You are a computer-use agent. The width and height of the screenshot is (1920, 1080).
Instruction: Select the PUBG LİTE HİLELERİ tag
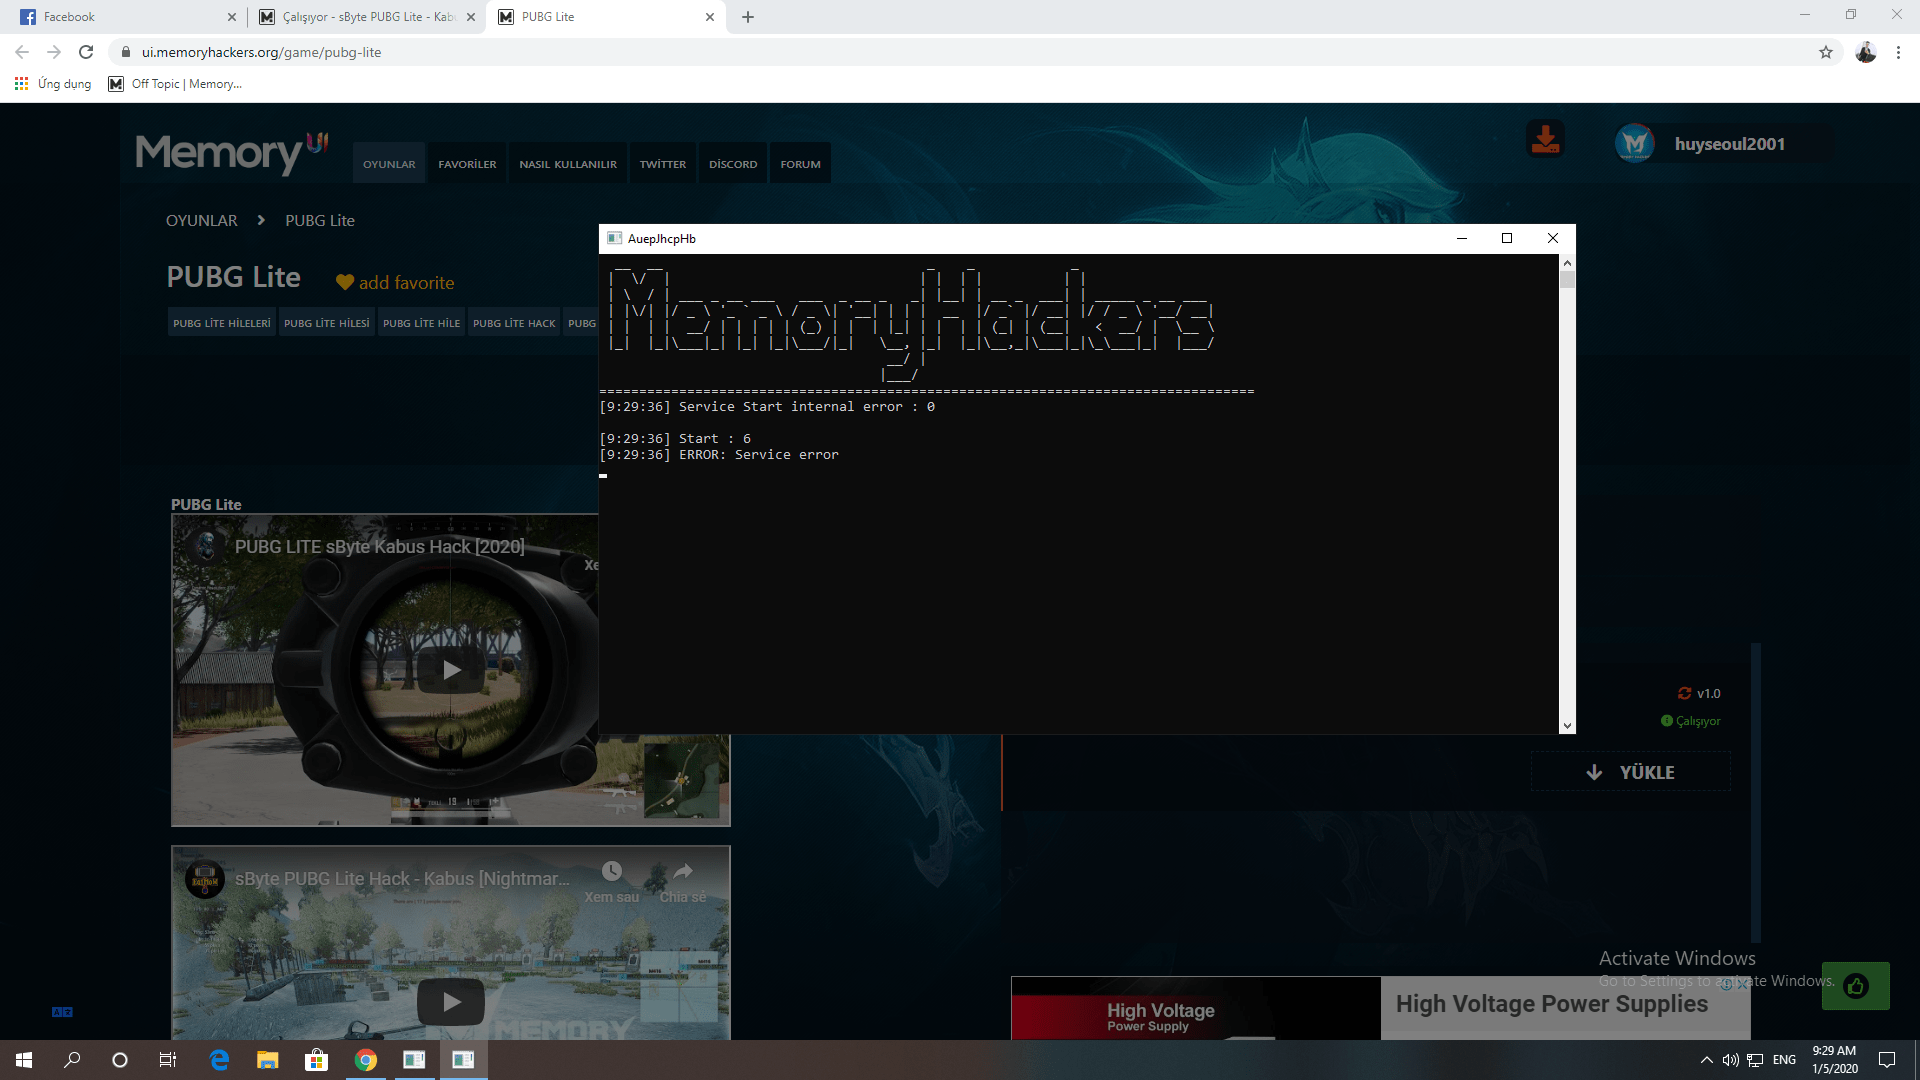tap(221, 323)
